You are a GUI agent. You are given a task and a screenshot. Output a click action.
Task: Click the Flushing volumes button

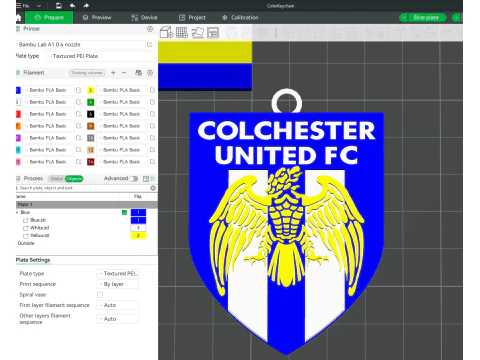point(87,73)
